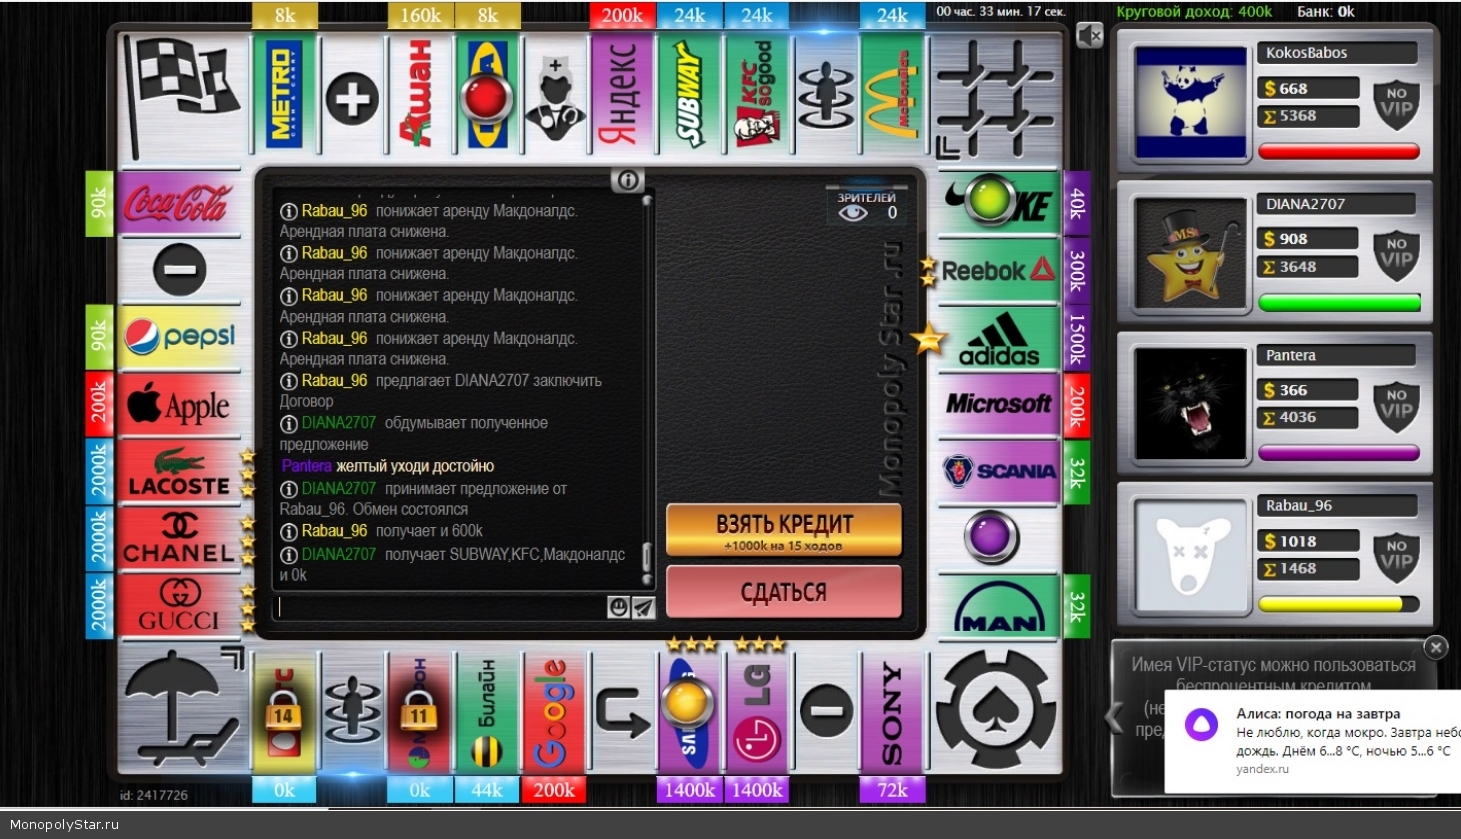
Task: Click the locked cell numbered 14
Action: pyautogui.click(x=284, y=713)
